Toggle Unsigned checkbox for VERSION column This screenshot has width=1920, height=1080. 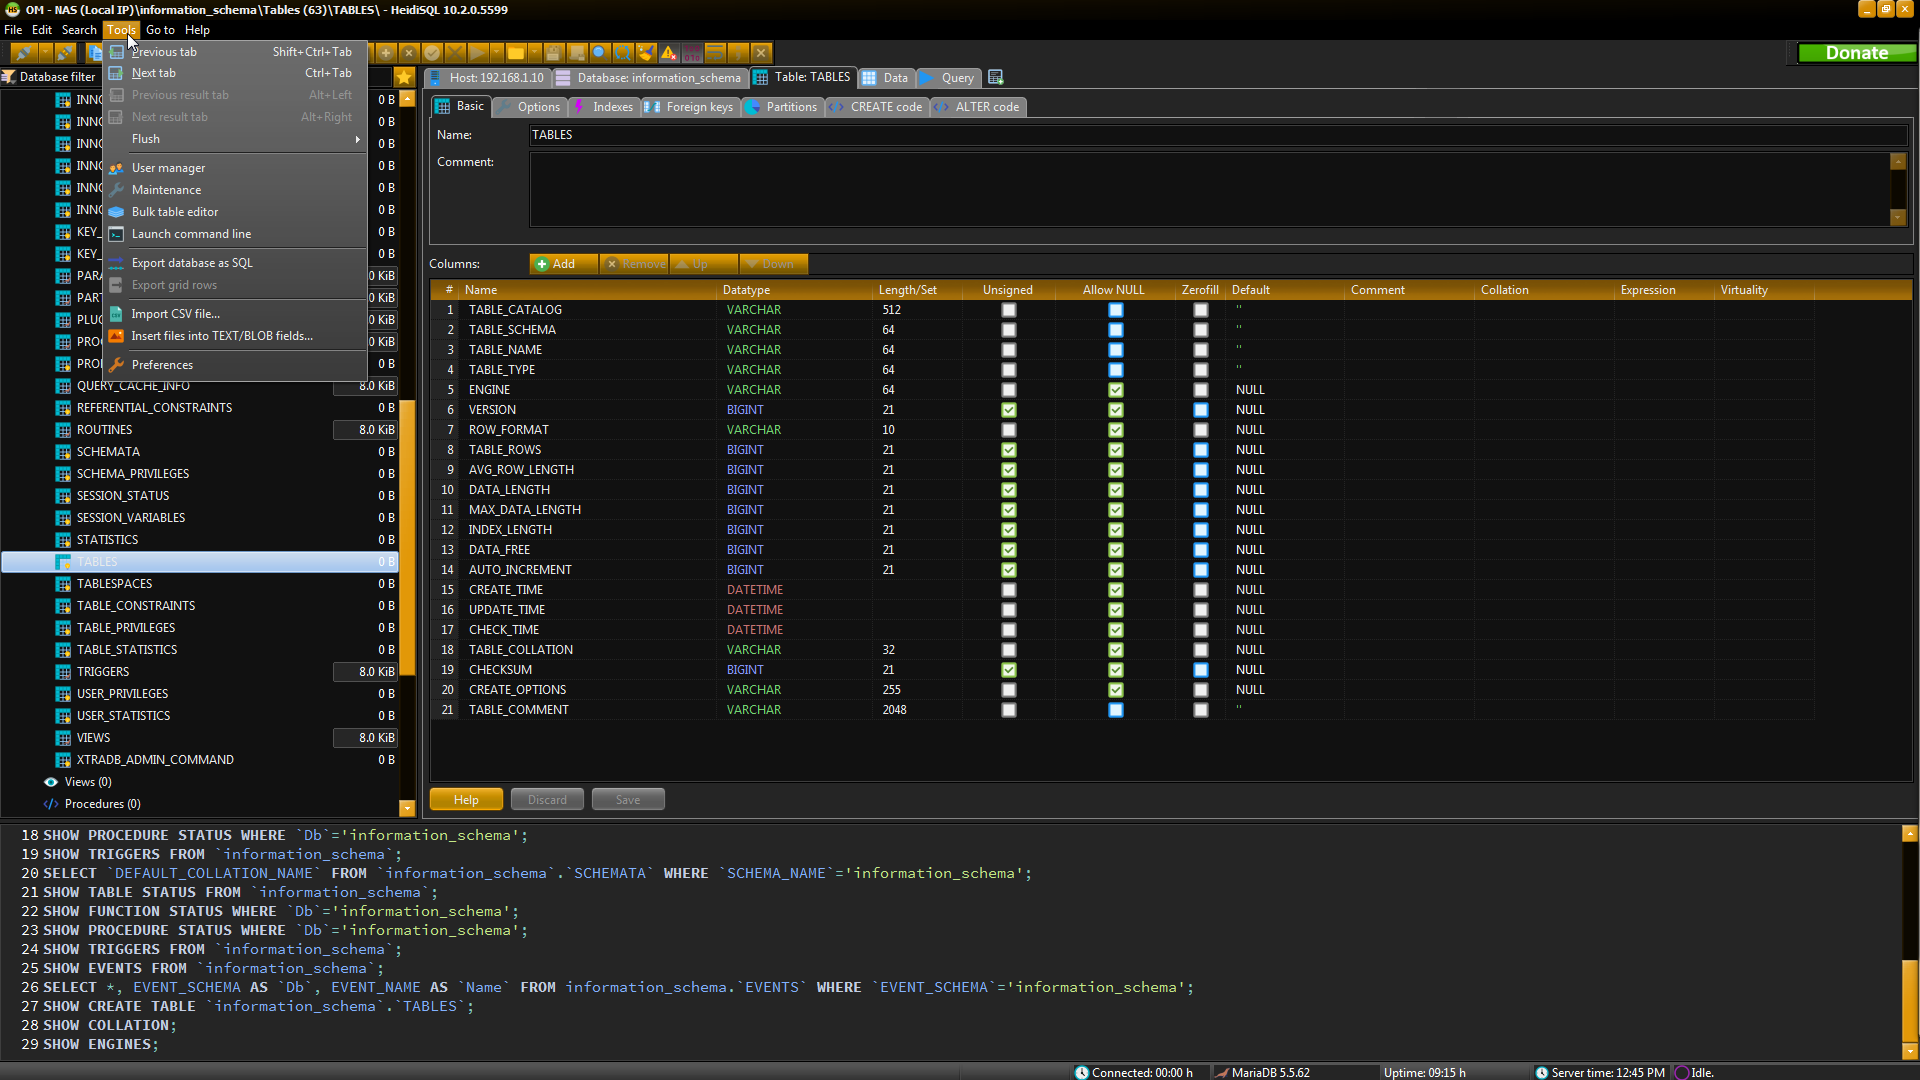(1008, 410)
